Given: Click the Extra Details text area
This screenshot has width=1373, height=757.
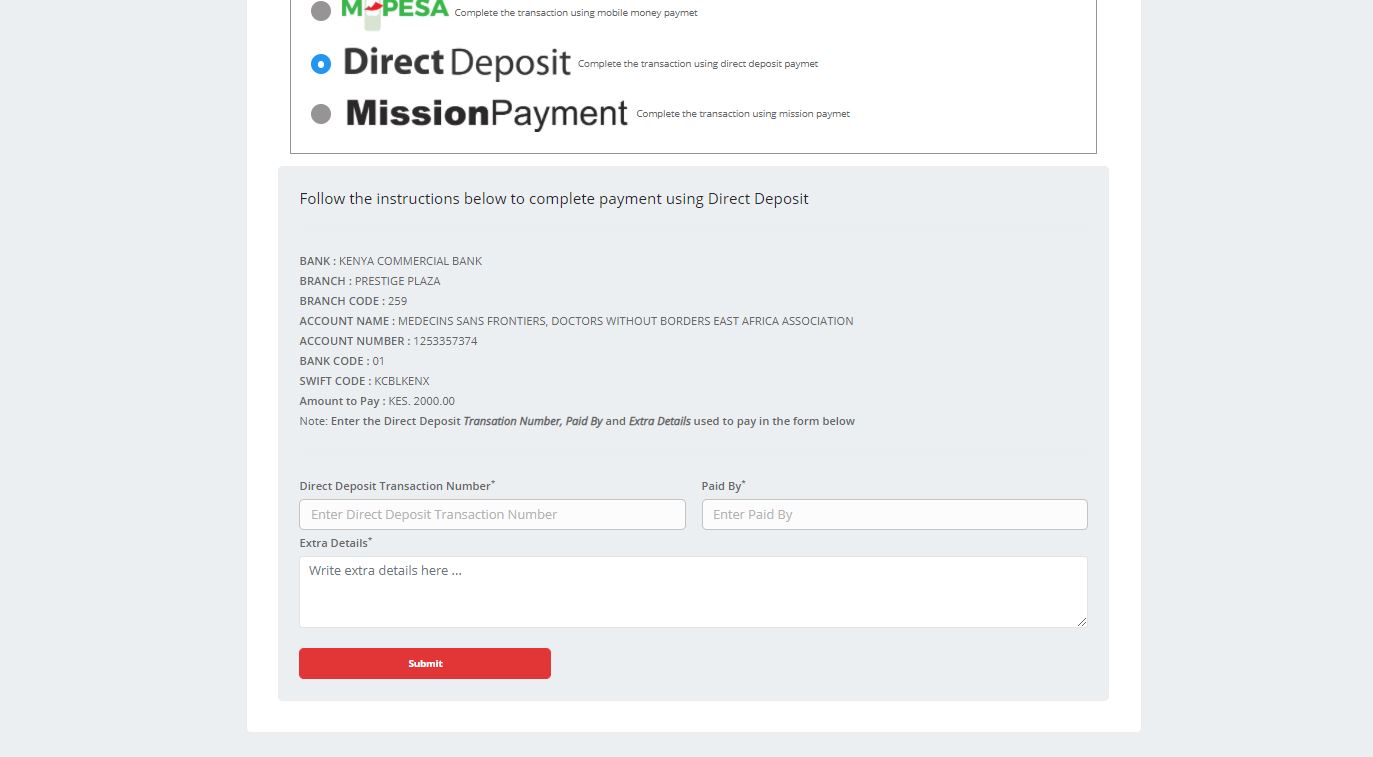Looking at the screenshot, I should [693, 592].
